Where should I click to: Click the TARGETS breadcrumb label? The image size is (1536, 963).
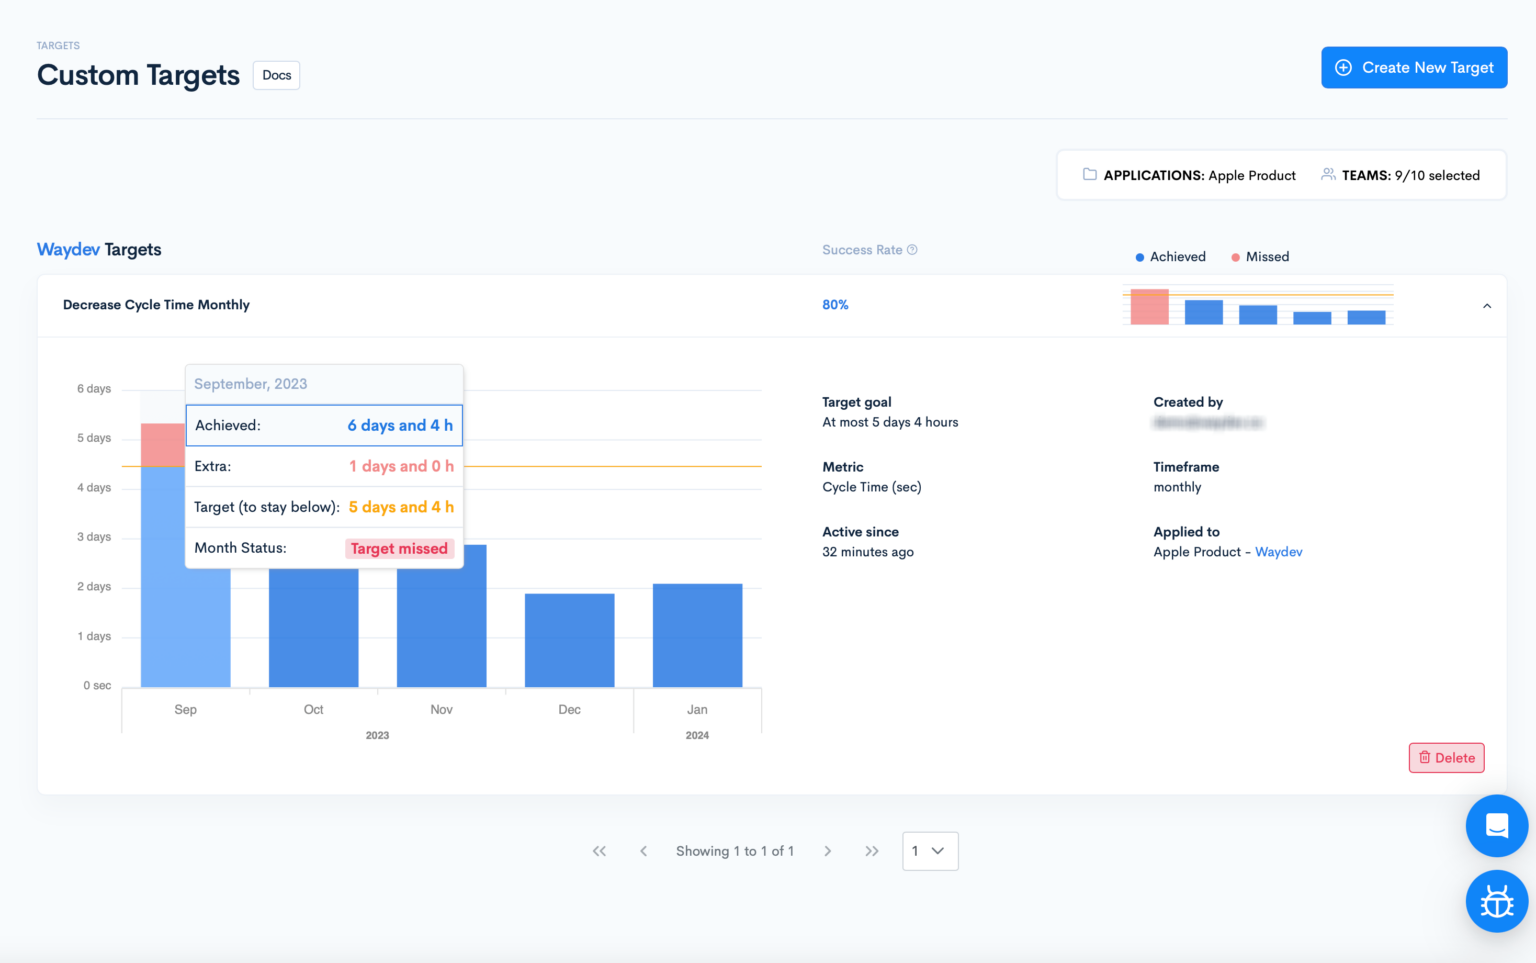pos(57,45)
